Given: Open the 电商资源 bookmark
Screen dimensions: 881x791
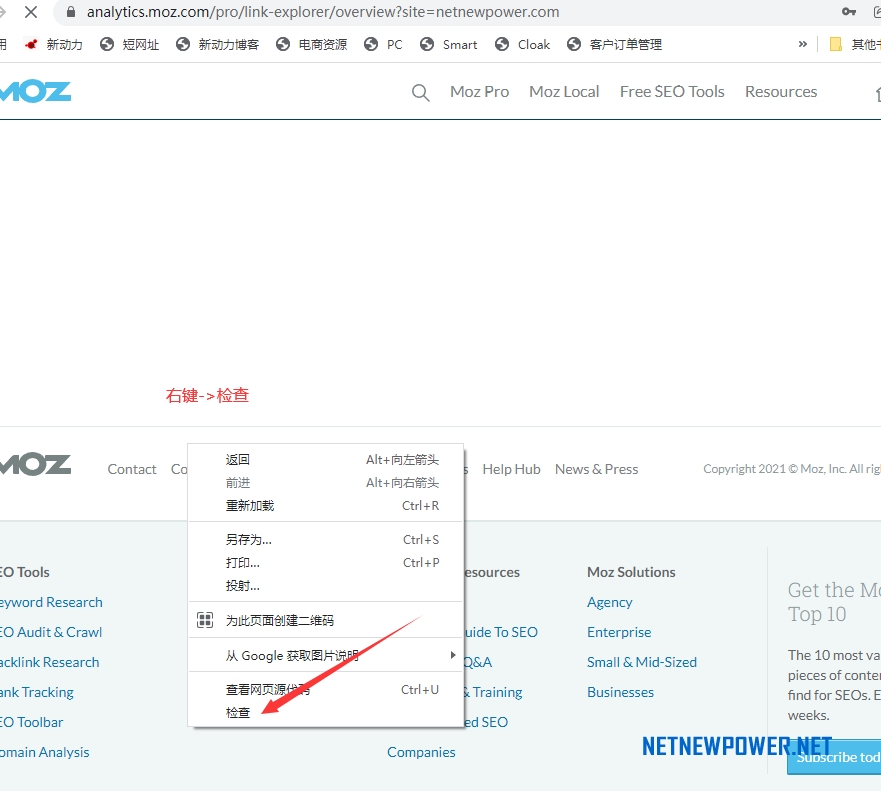Looking at the screenshot, I should click(311, 44).
